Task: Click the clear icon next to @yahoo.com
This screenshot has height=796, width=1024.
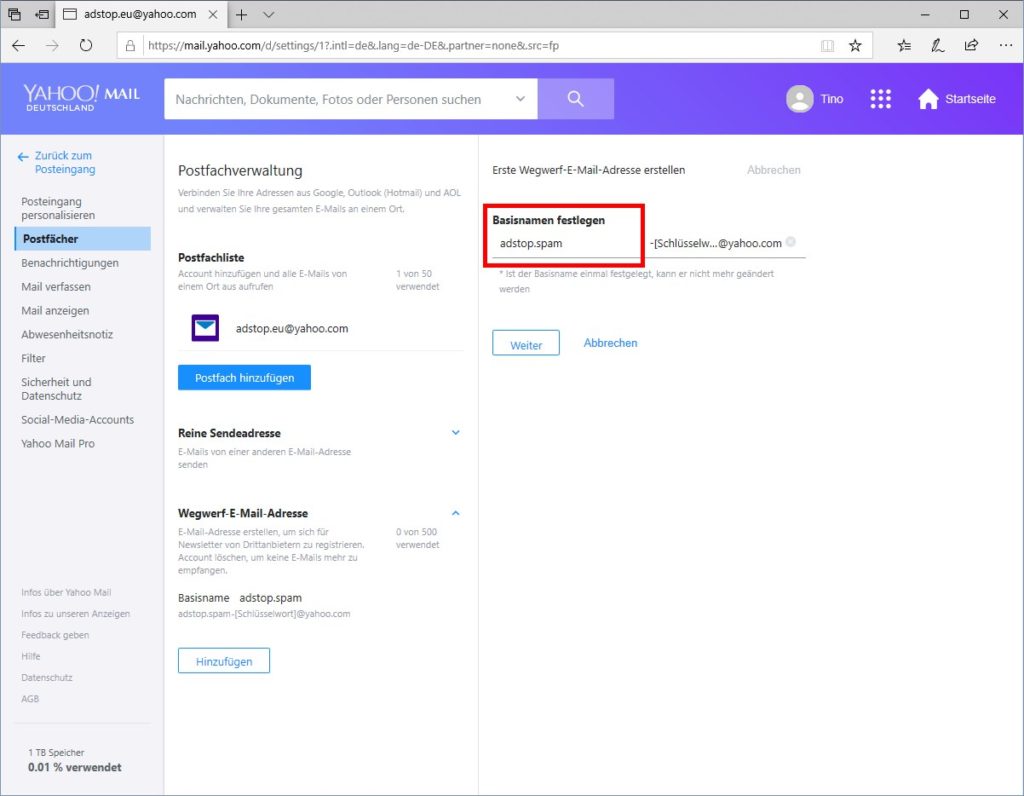Action: pos(791,242)
